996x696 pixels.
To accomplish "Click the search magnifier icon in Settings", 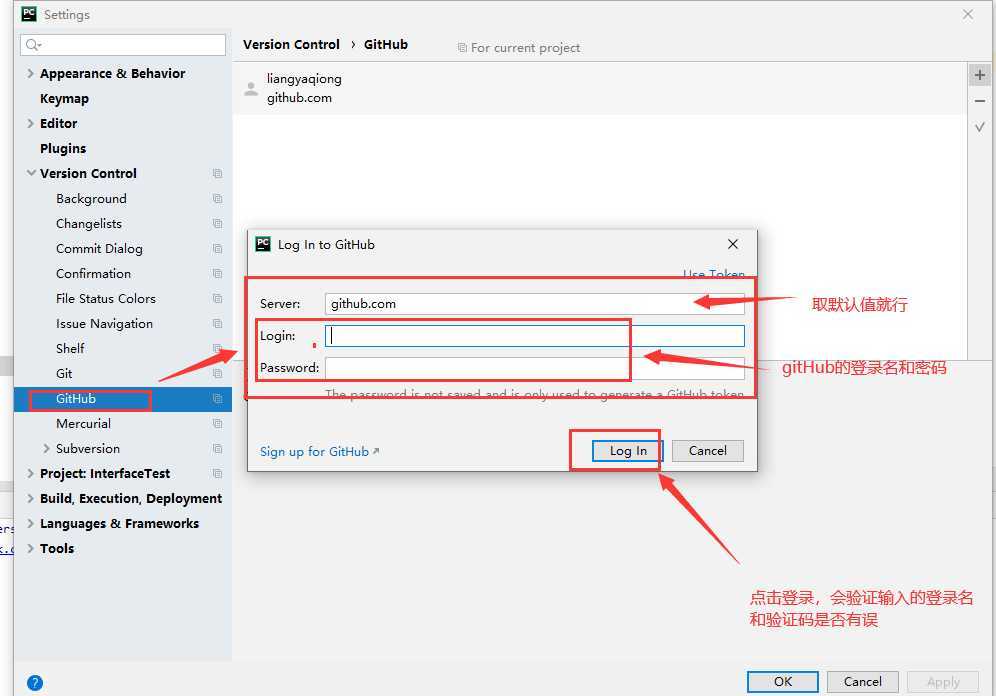I will pos(33,45).
